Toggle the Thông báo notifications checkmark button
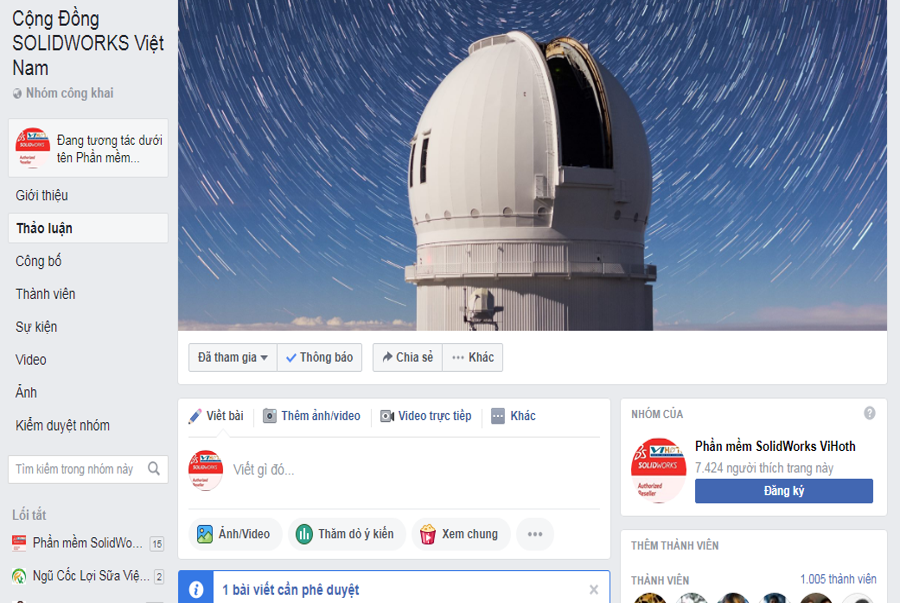 pyautogui.click(x=320, y=357)
